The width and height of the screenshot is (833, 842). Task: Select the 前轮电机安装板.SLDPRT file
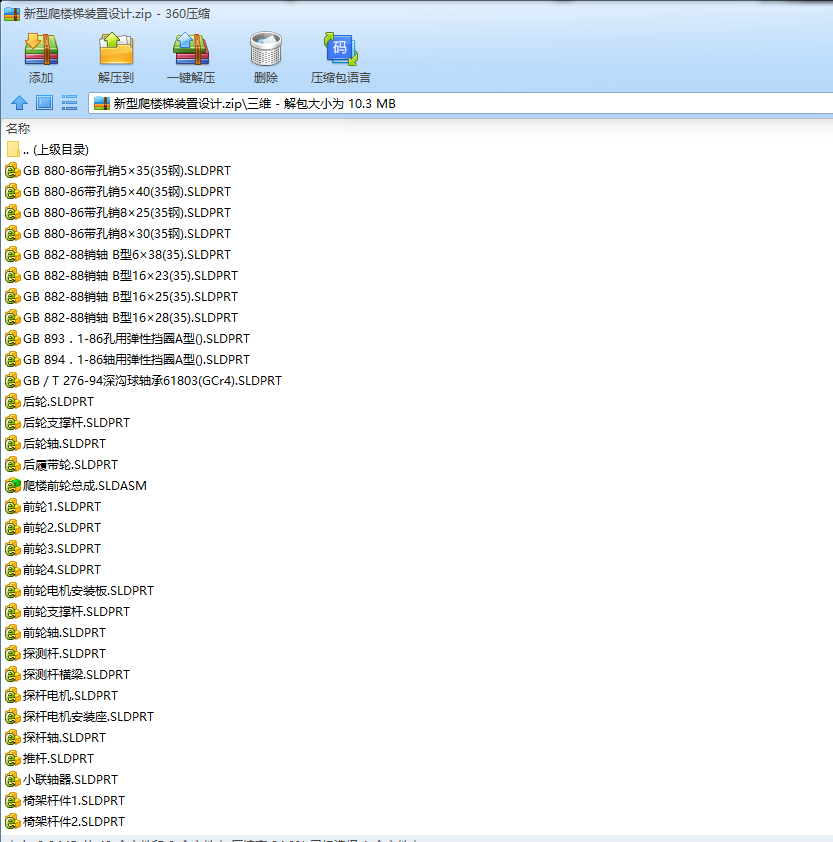click(79, 590)
